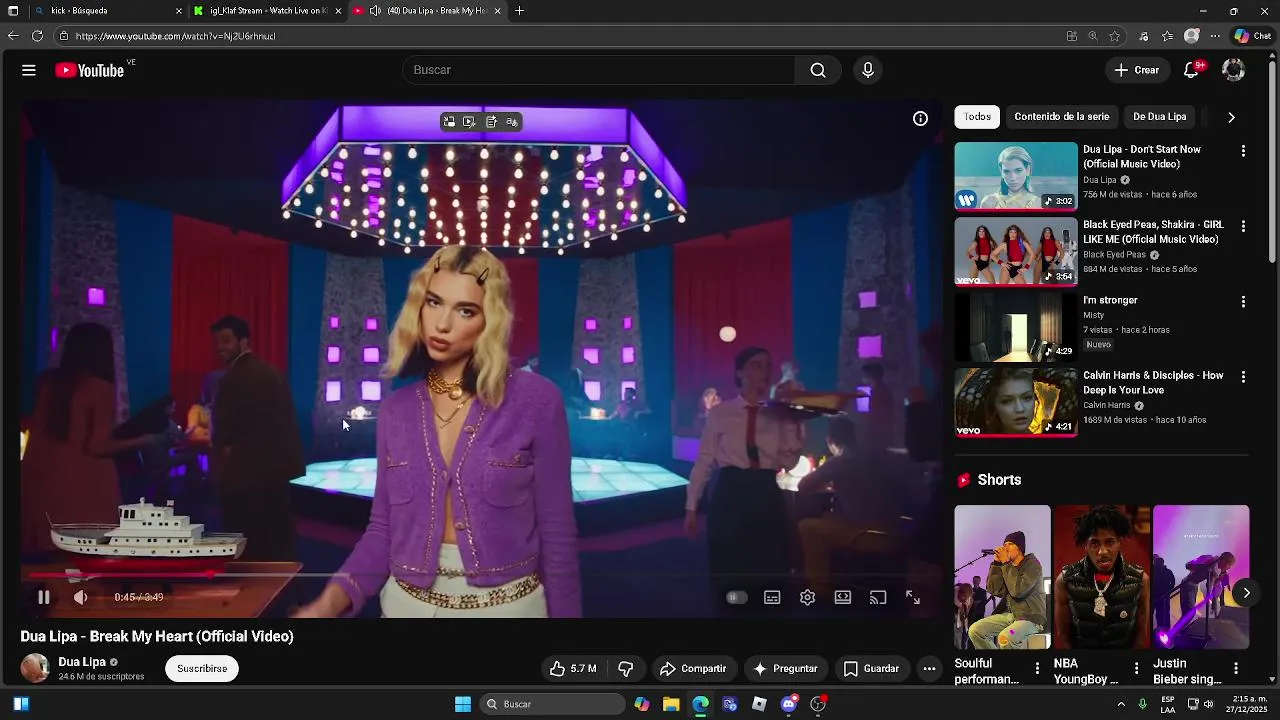Click the browser address bar URL
The width and height of the screenshot is (1280, 720).
tap(175, 36)
